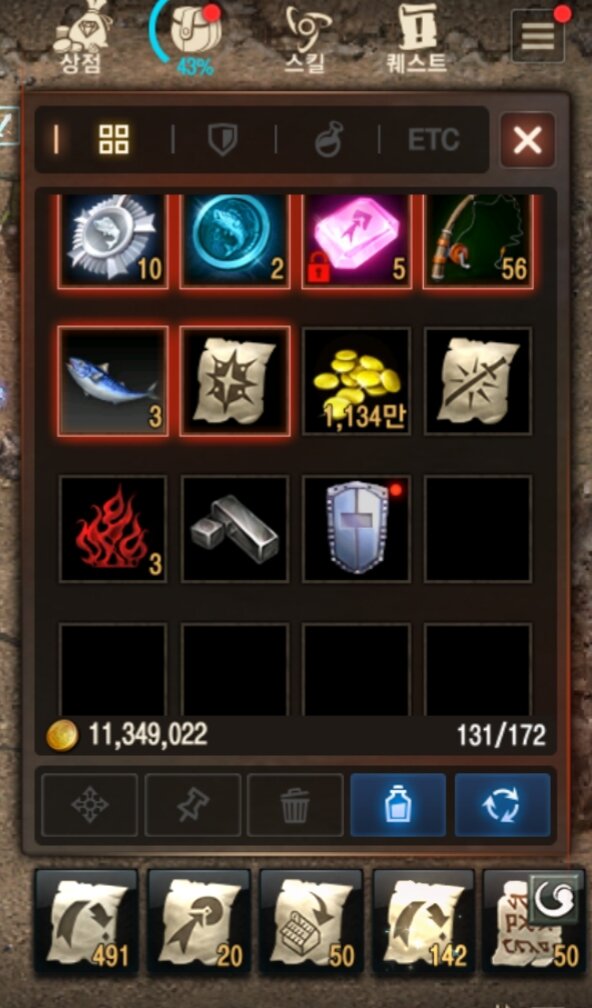Select the blue cross shield item
Image resolution: width=592 pixels, height=1008 pixels.
[356, 528]
